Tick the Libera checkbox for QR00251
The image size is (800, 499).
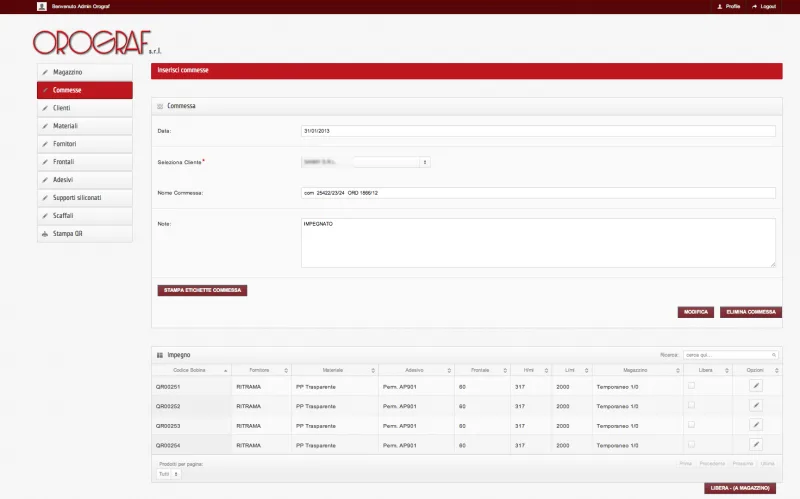691,386
